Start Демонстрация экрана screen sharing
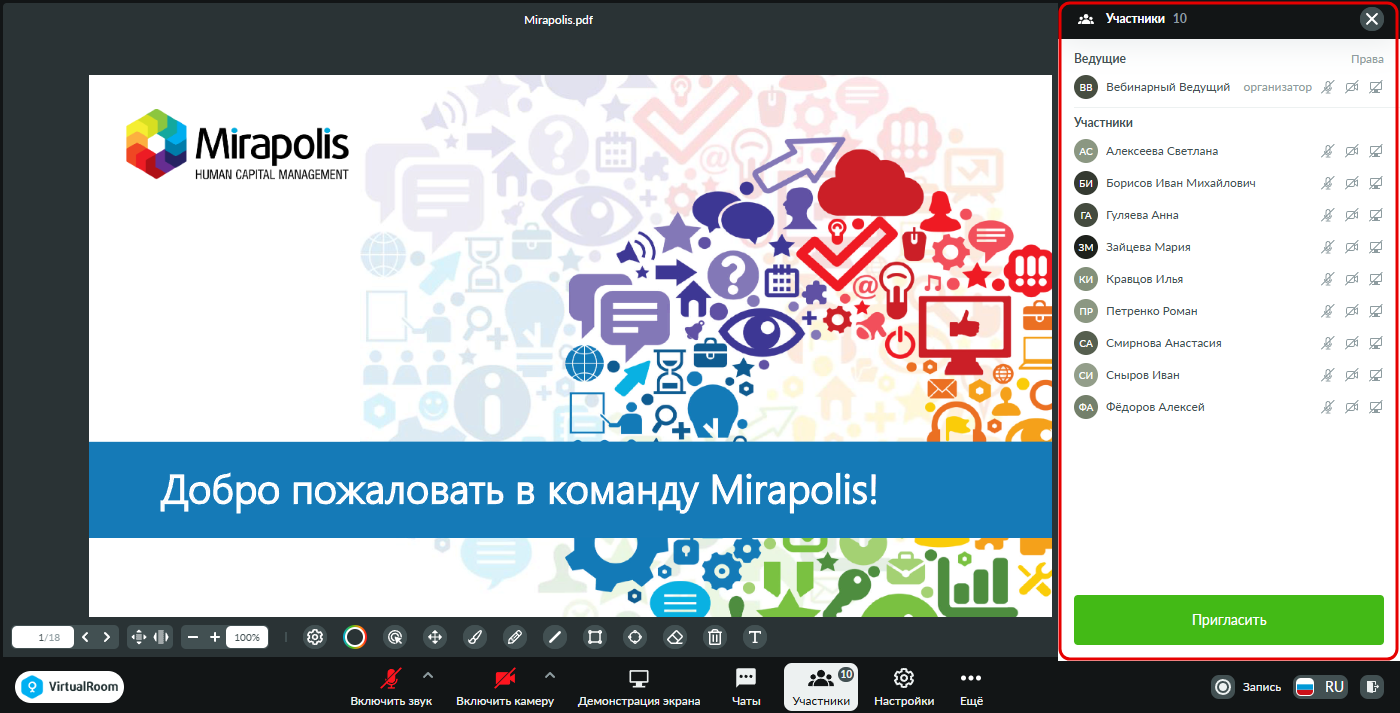1400x713 pixels. click(639, 687)
